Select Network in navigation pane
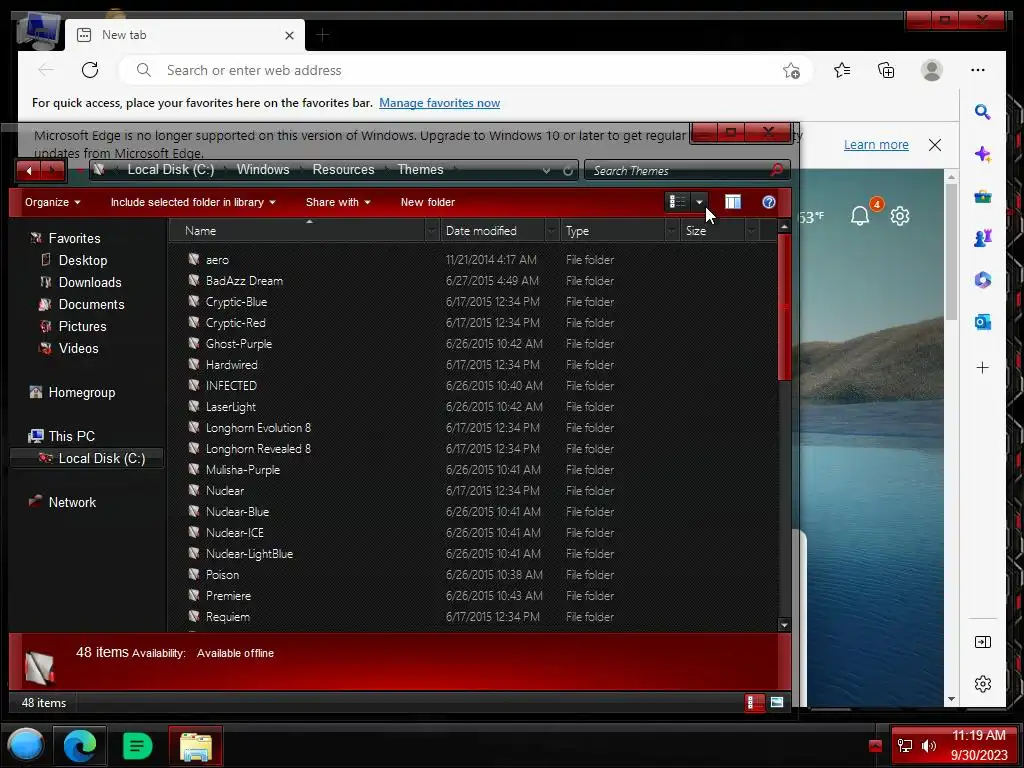 (72, 502)
